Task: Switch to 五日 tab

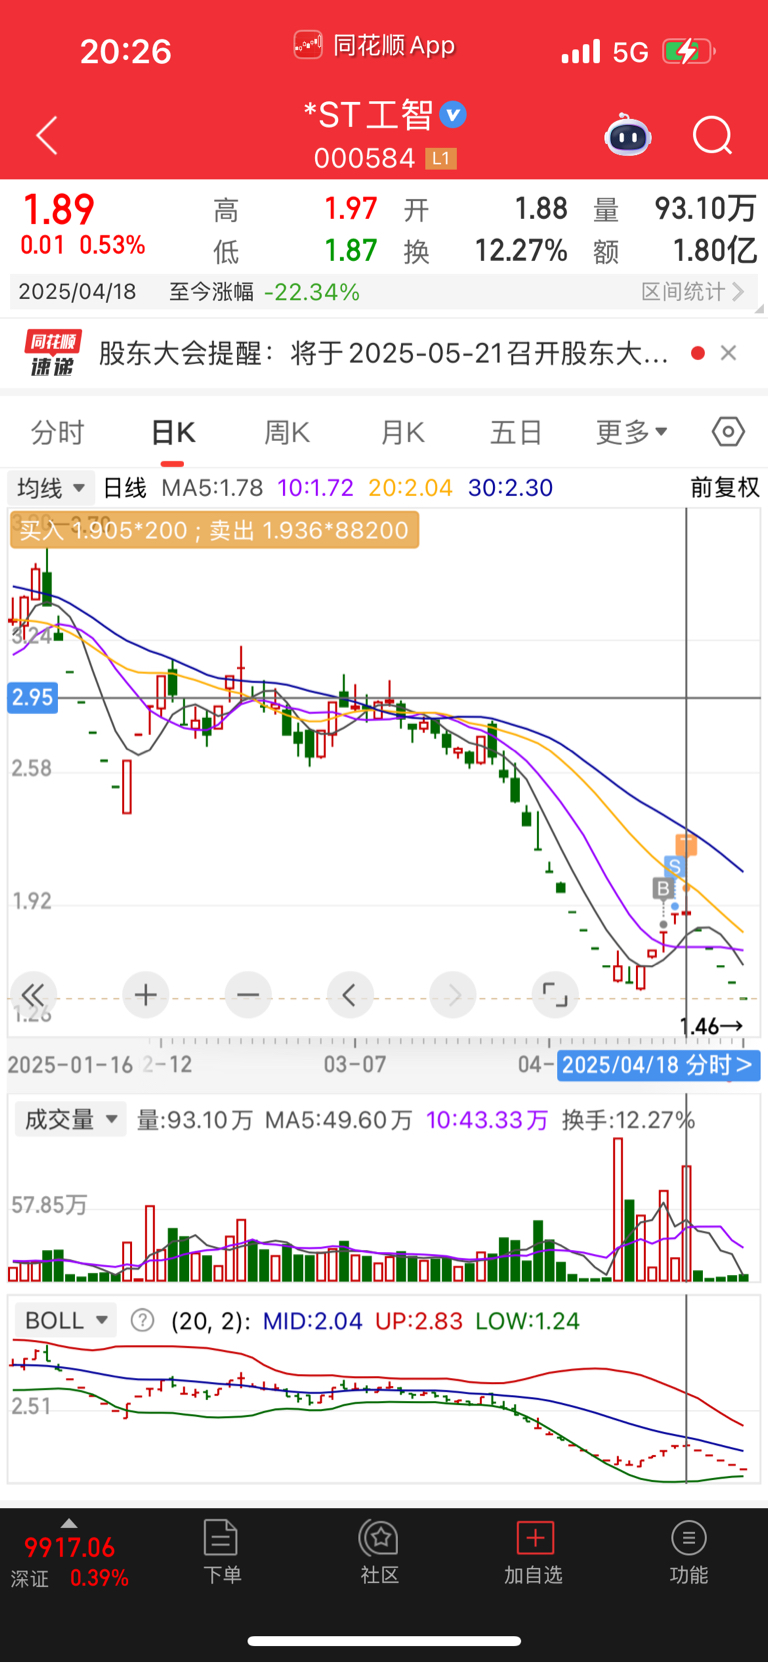Action: 516,433
